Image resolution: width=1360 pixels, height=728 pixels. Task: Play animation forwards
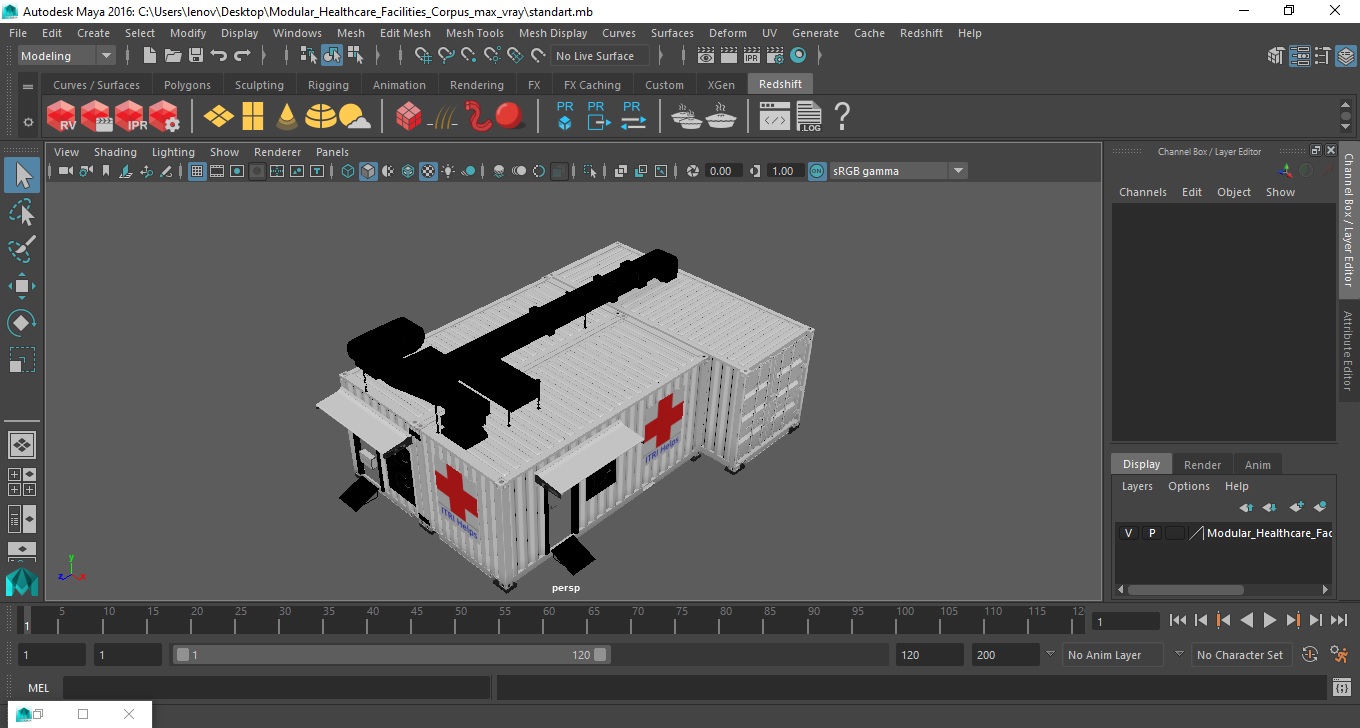(x=1269, y=621)
